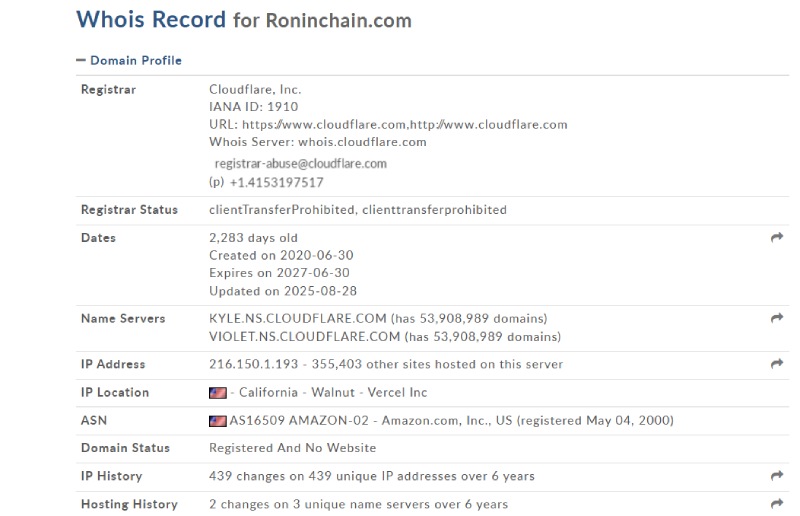Open share arrow in IP Address row
The height and width of the screenshot is (516, 800).
[x=777, y=363]
